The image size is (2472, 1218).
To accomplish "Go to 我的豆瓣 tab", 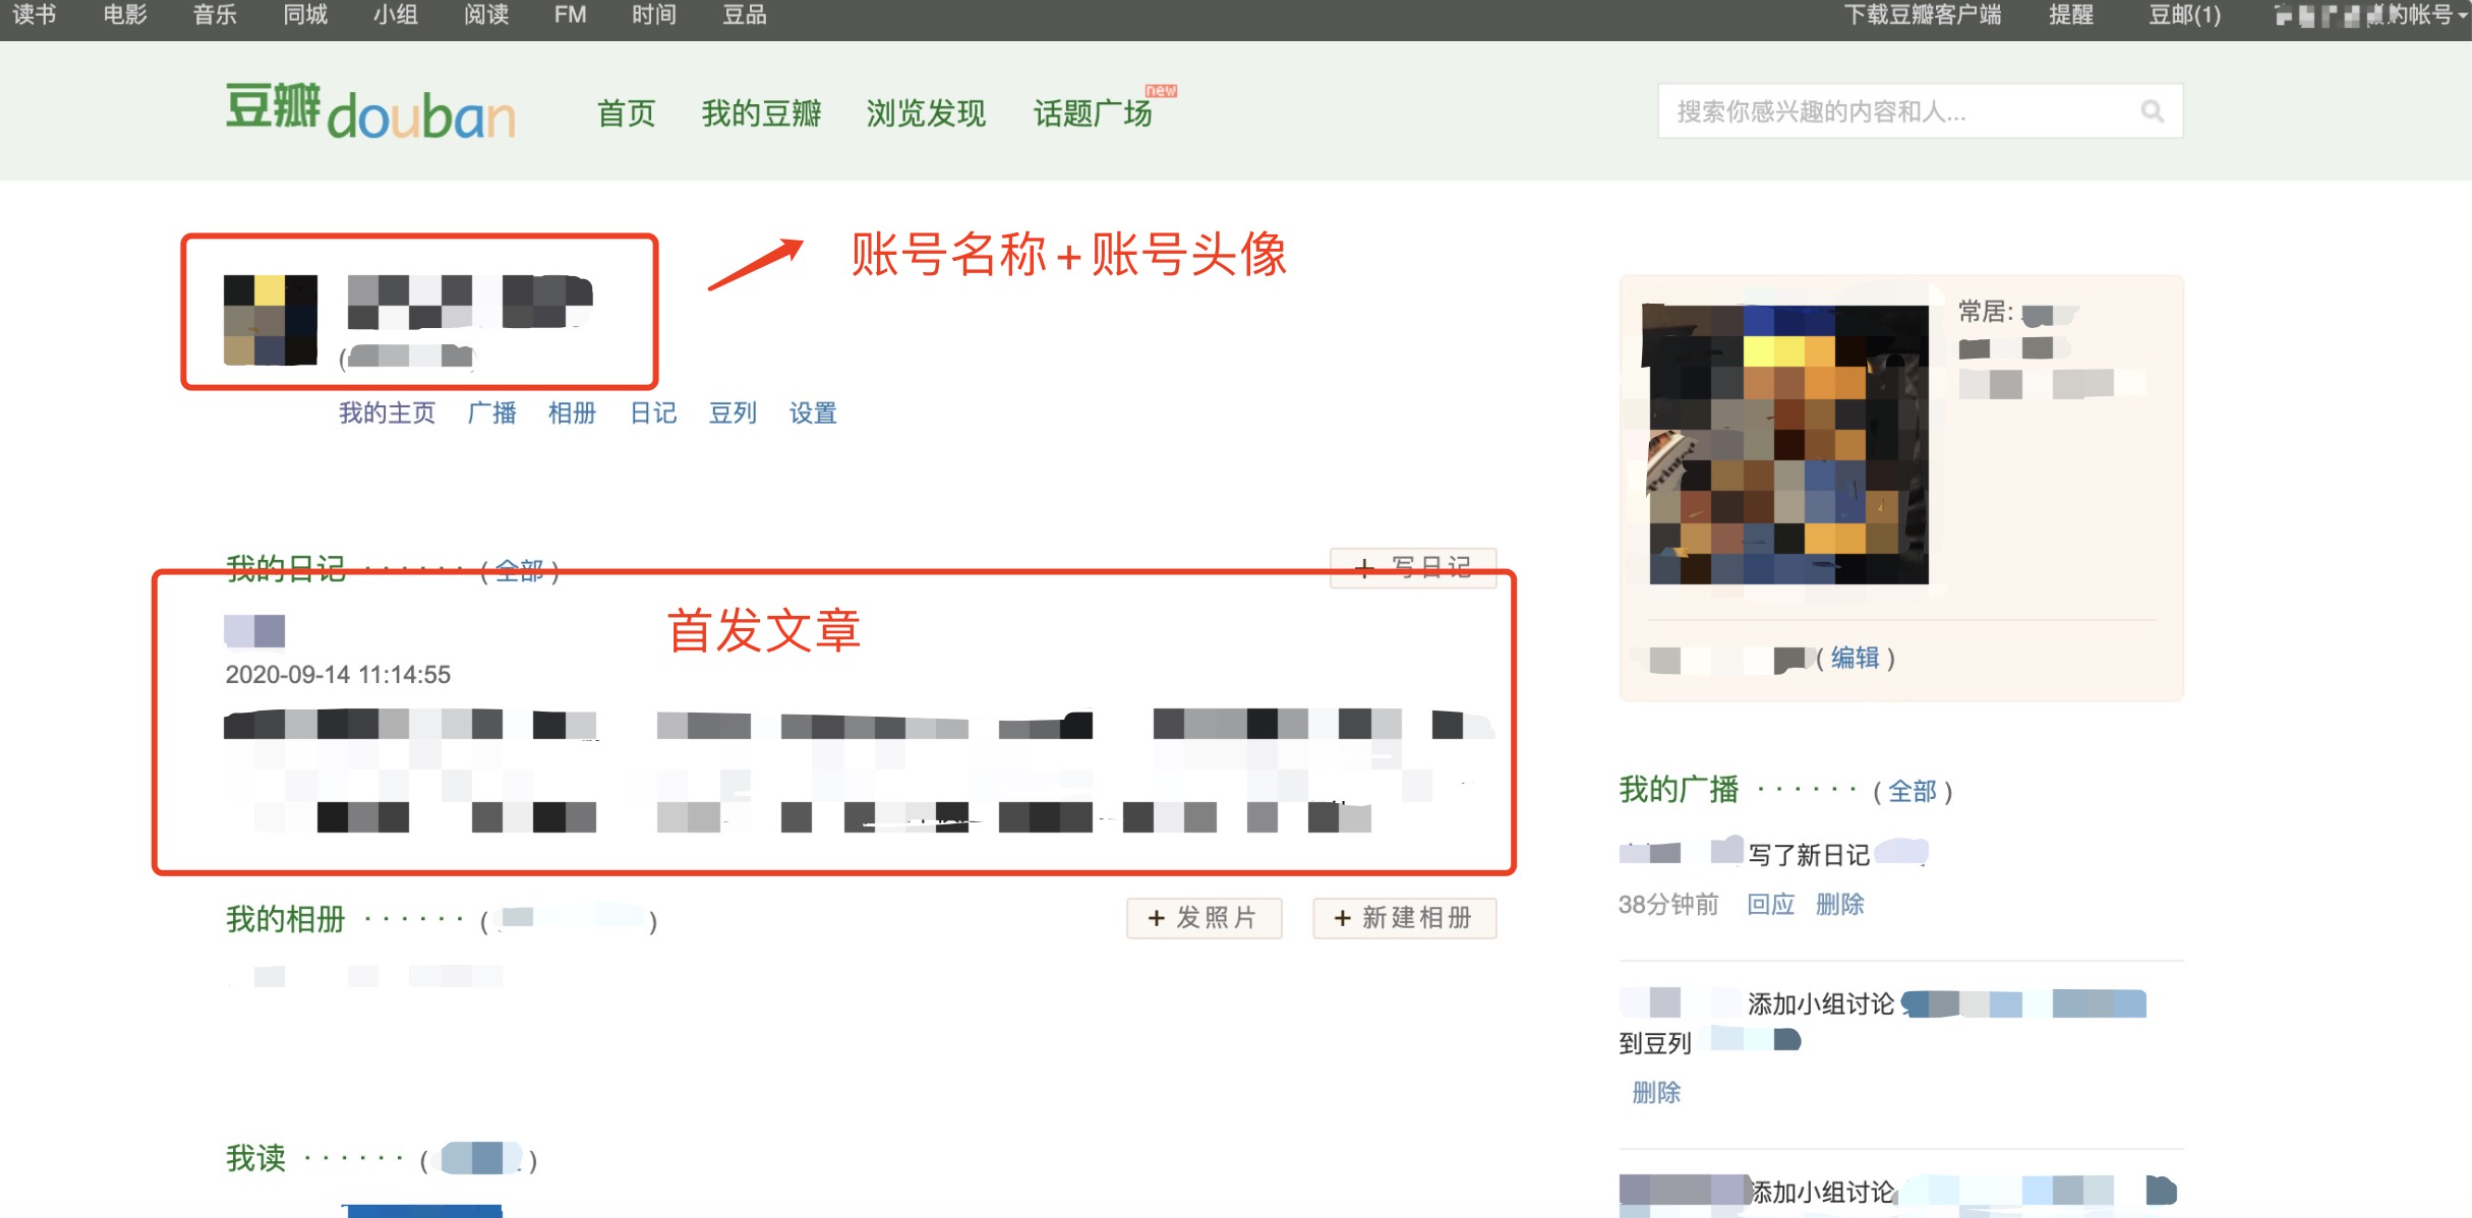I will click(761, 113).
